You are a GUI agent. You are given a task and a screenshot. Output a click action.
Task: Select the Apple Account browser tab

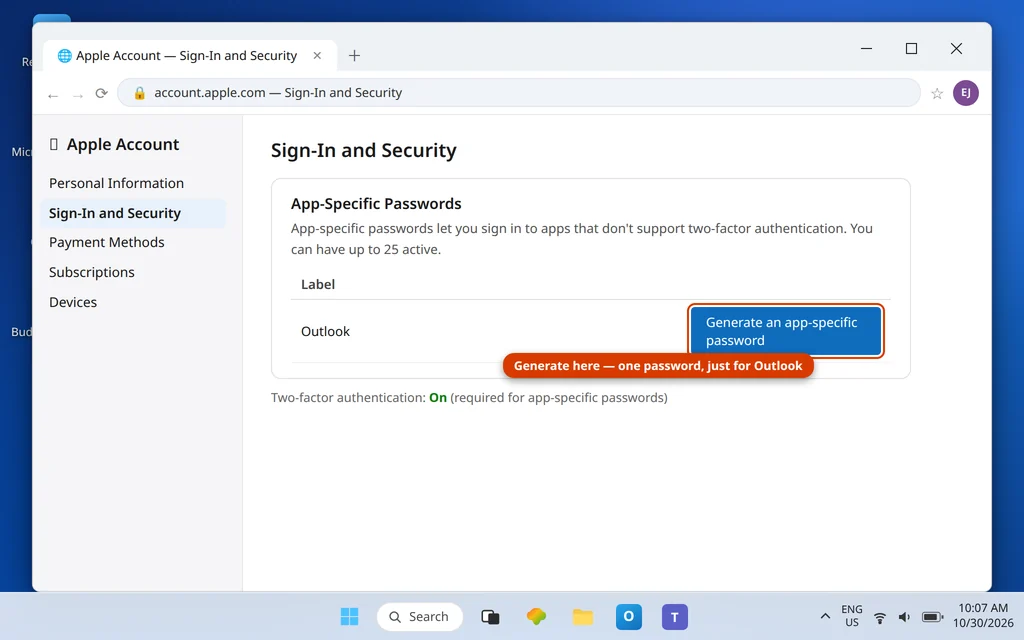pos(190,56)
